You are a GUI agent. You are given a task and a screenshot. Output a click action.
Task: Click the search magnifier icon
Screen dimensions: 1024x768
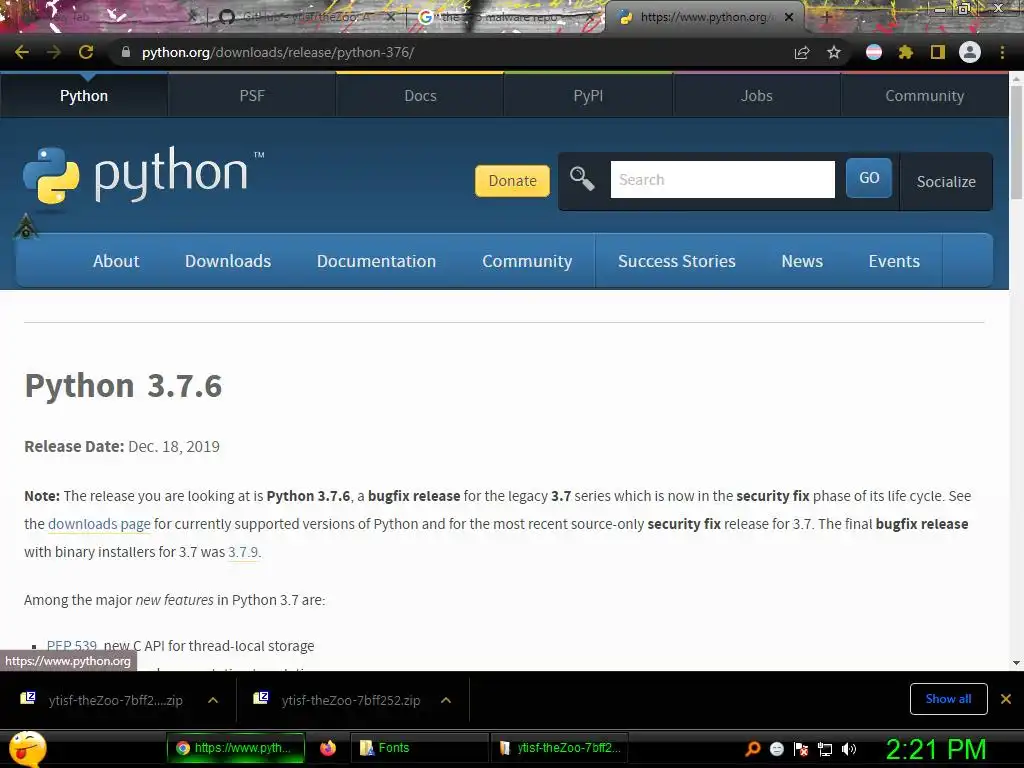click(582, 178)
